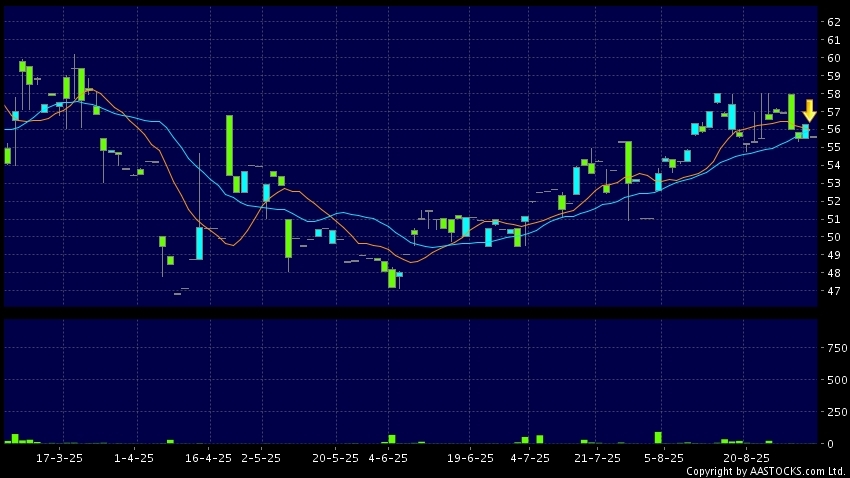Click the 2-5-25 date label

261,458
